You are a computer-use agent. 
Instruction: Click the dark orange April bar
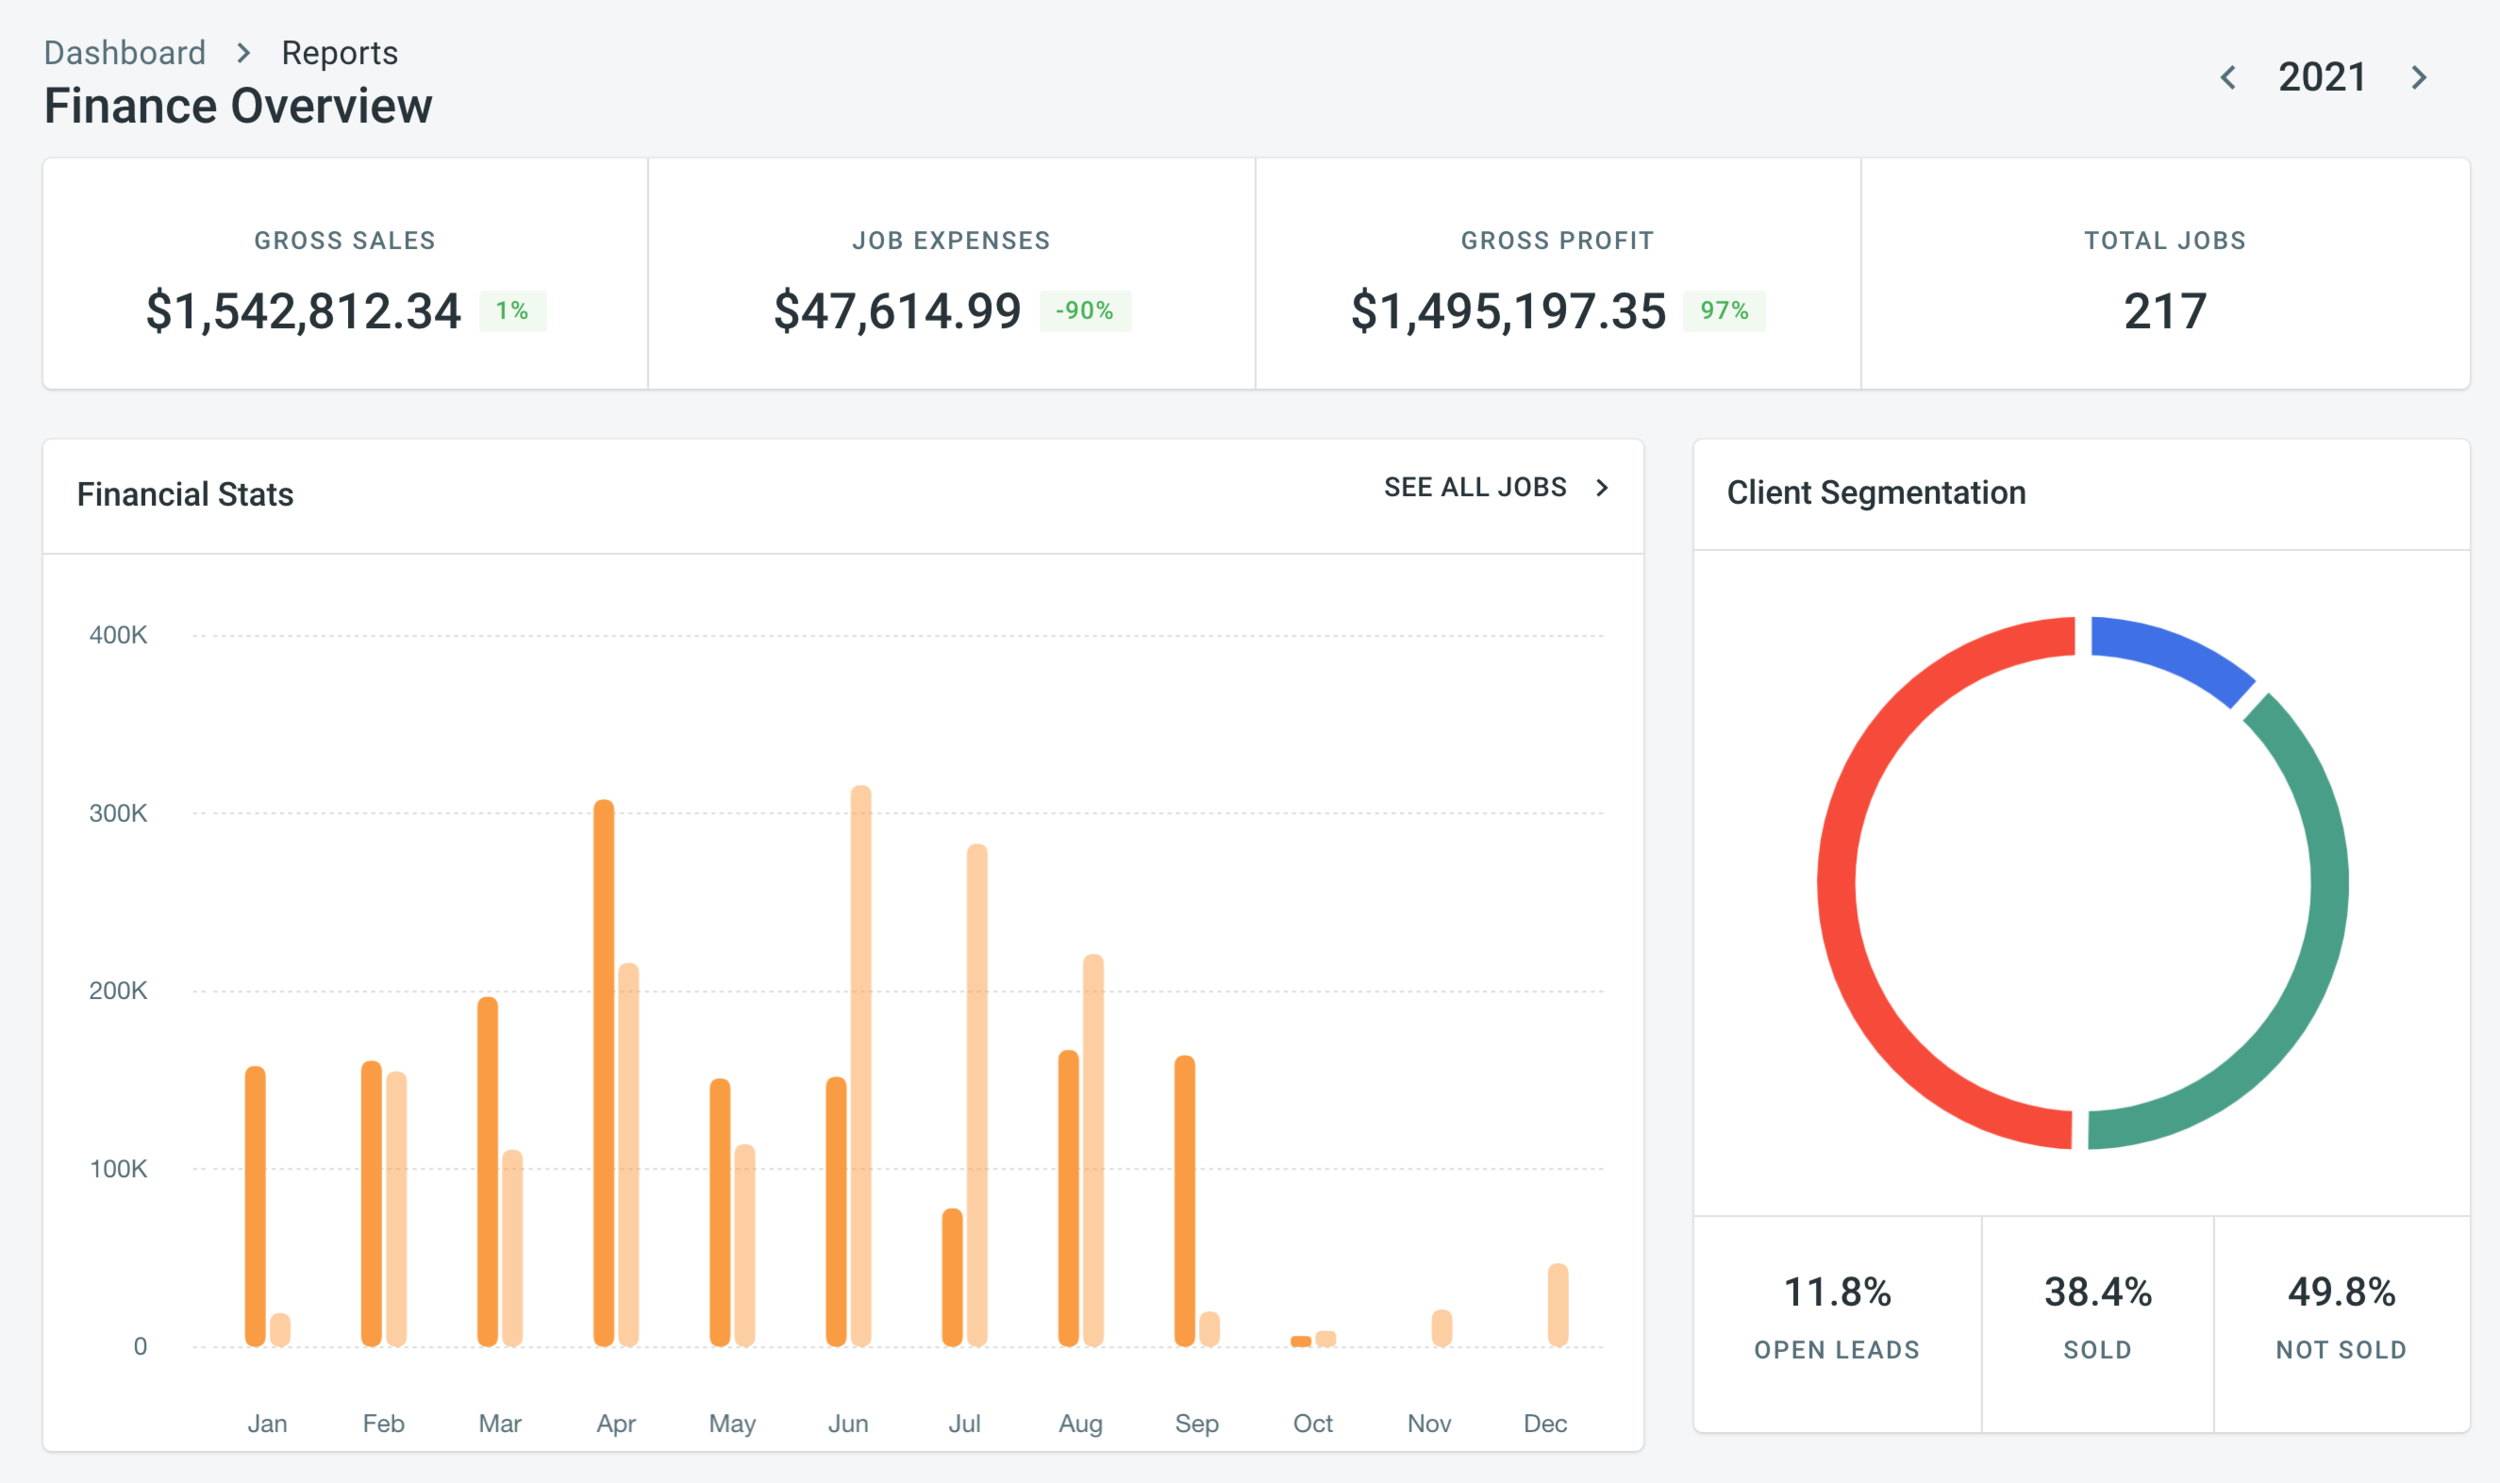point(603,1070)
